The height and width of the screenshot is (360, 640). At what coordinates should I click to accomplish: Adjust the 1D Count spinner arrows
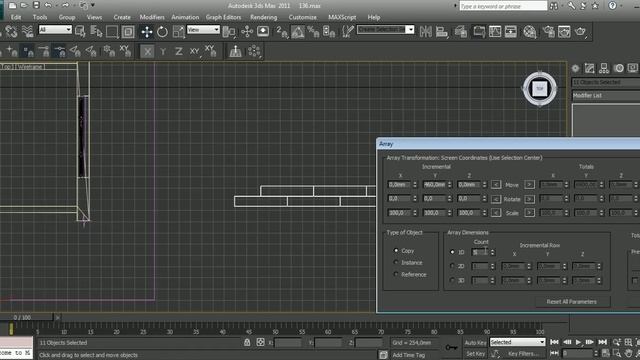pos(492,253)
